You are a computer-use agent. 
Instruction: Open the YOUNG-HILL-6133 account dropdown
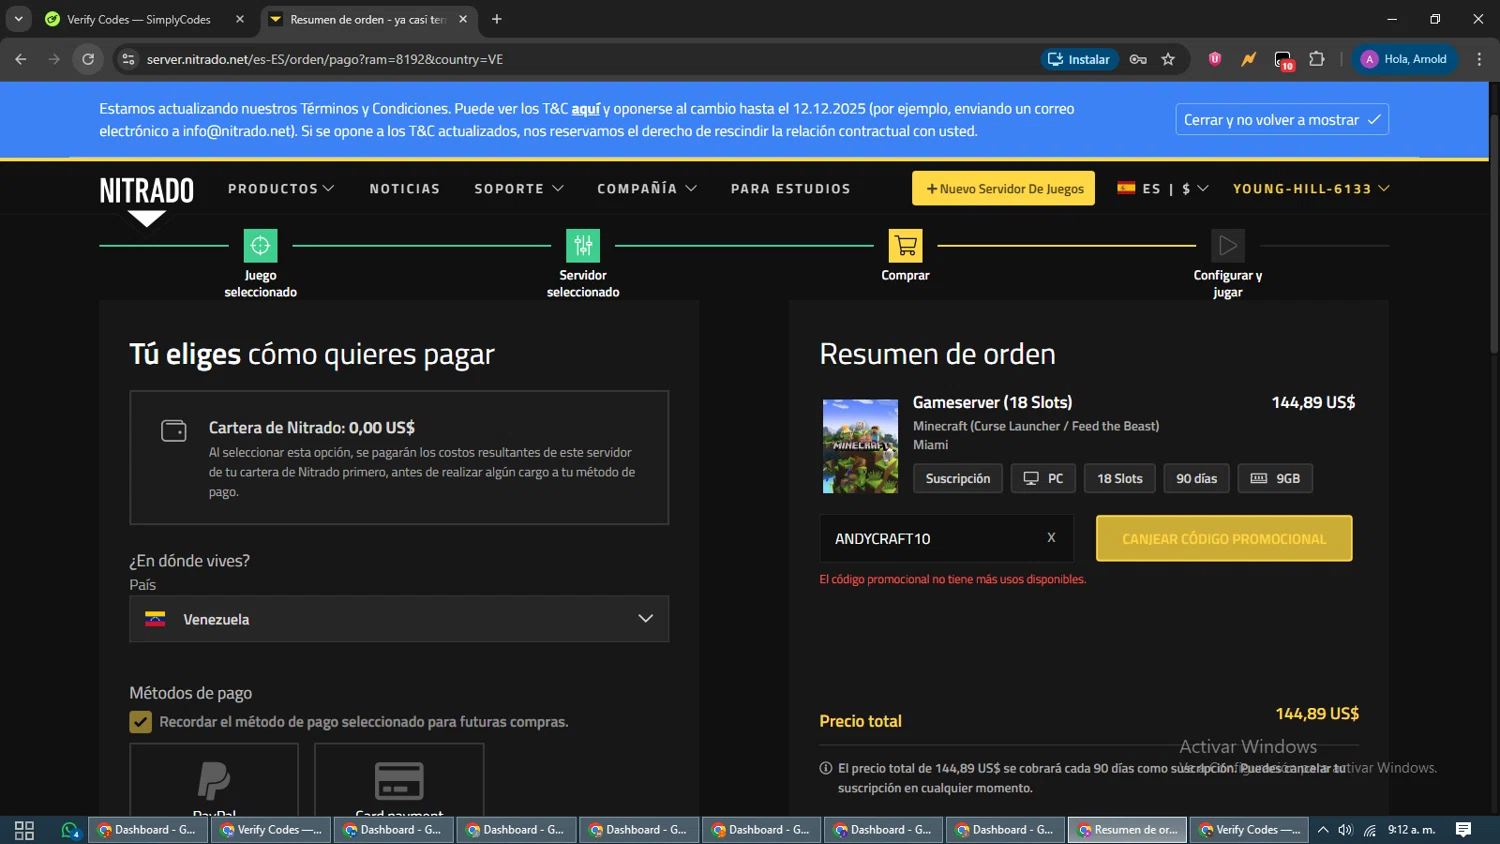tap(1311, 188)
